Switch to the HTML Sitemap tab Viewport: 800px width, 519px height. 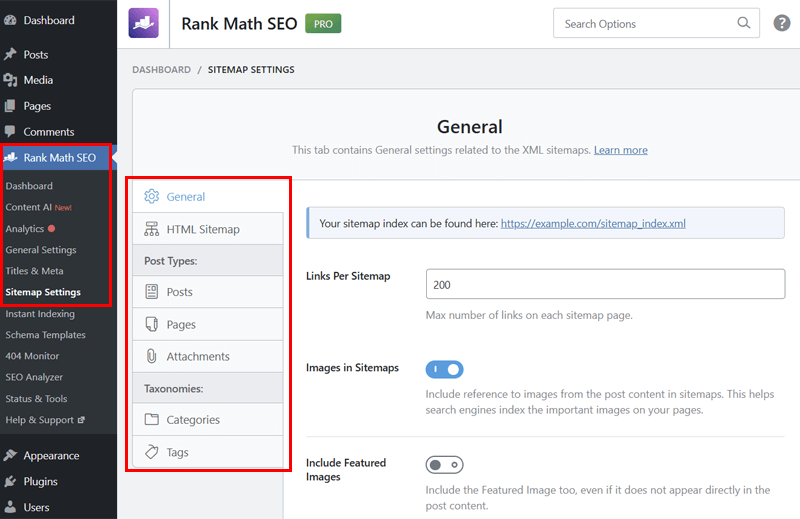(x=208, y=229)
